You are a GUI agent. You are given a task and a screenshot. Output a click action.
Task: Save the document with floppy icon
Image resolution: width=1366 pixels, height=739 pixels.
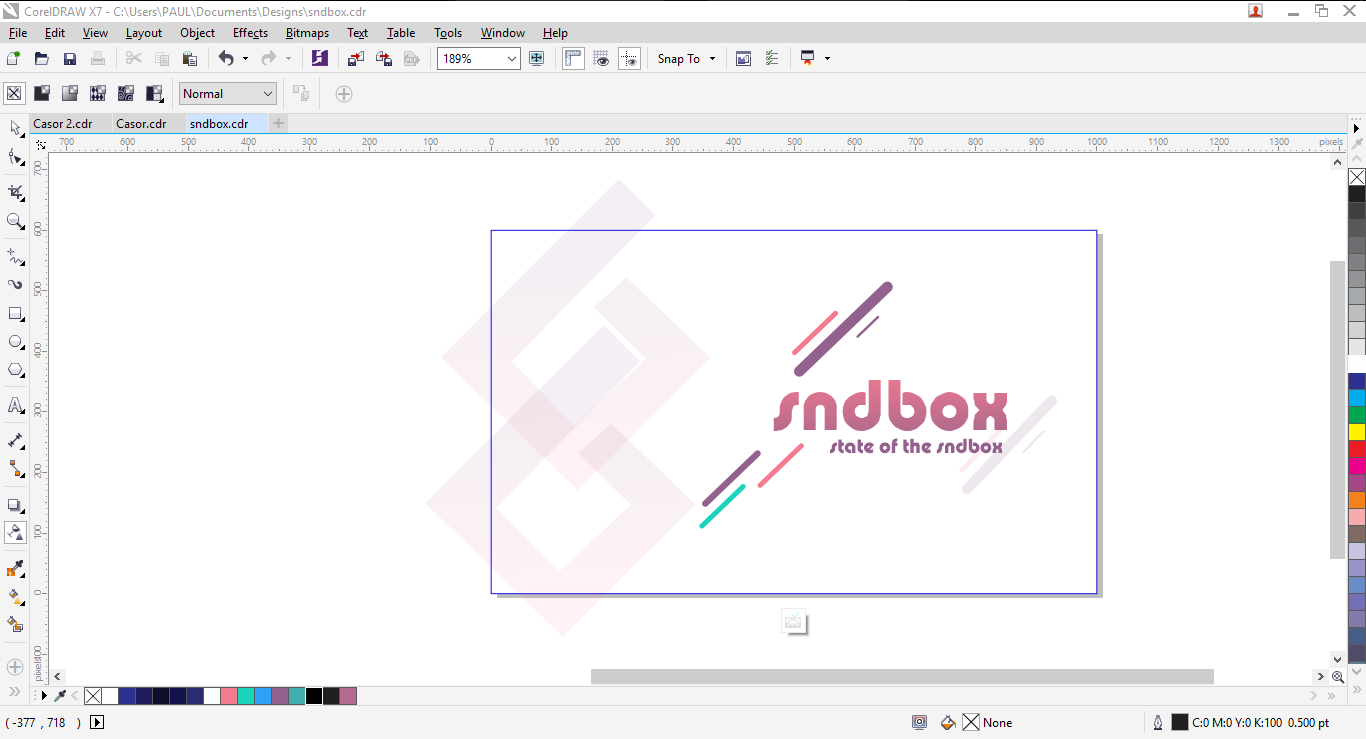tap(70, 59)
